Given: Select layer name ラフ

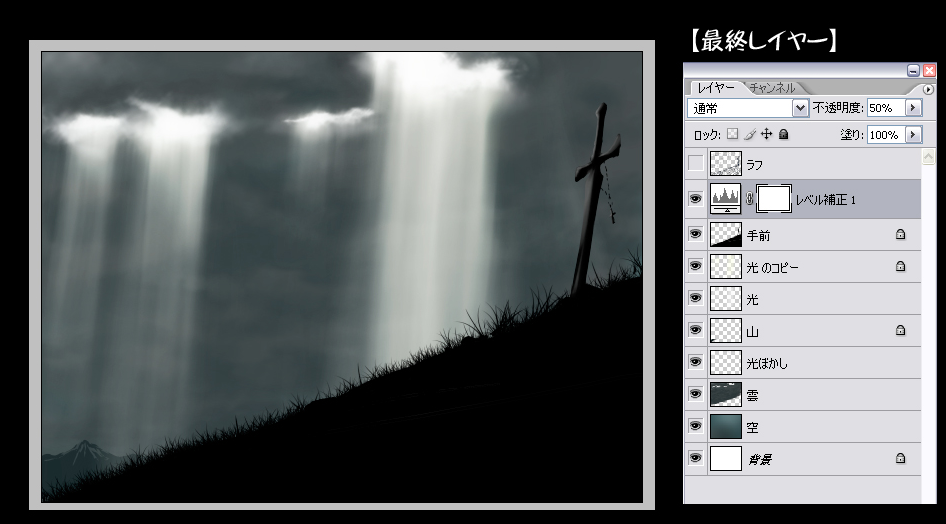Looking at the screenshot, I should click(x=755, y=164).
